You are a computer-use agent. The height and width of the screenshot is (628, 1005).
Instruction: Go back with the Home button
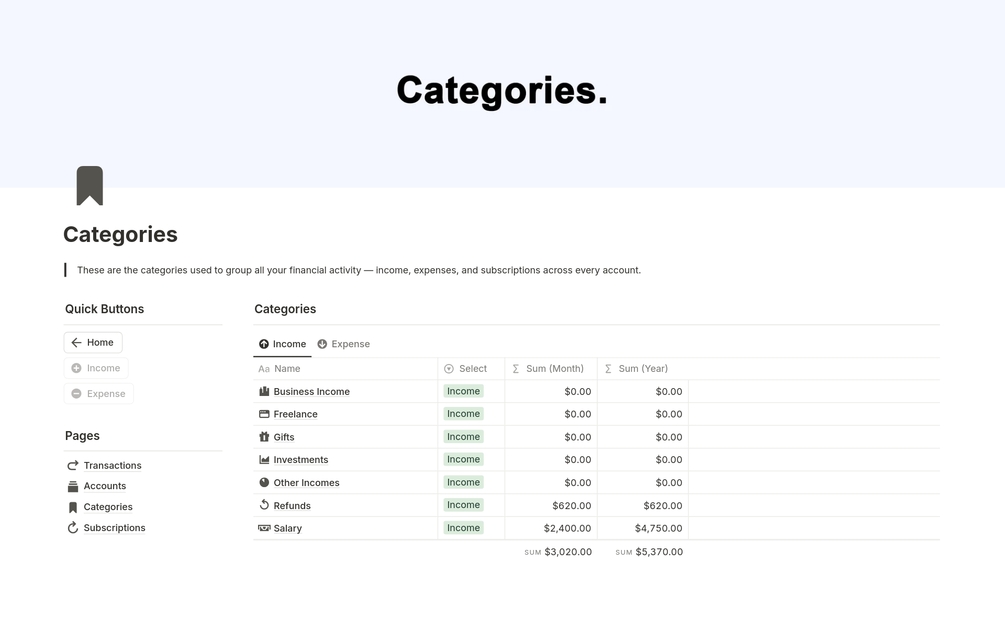point(93,342)
